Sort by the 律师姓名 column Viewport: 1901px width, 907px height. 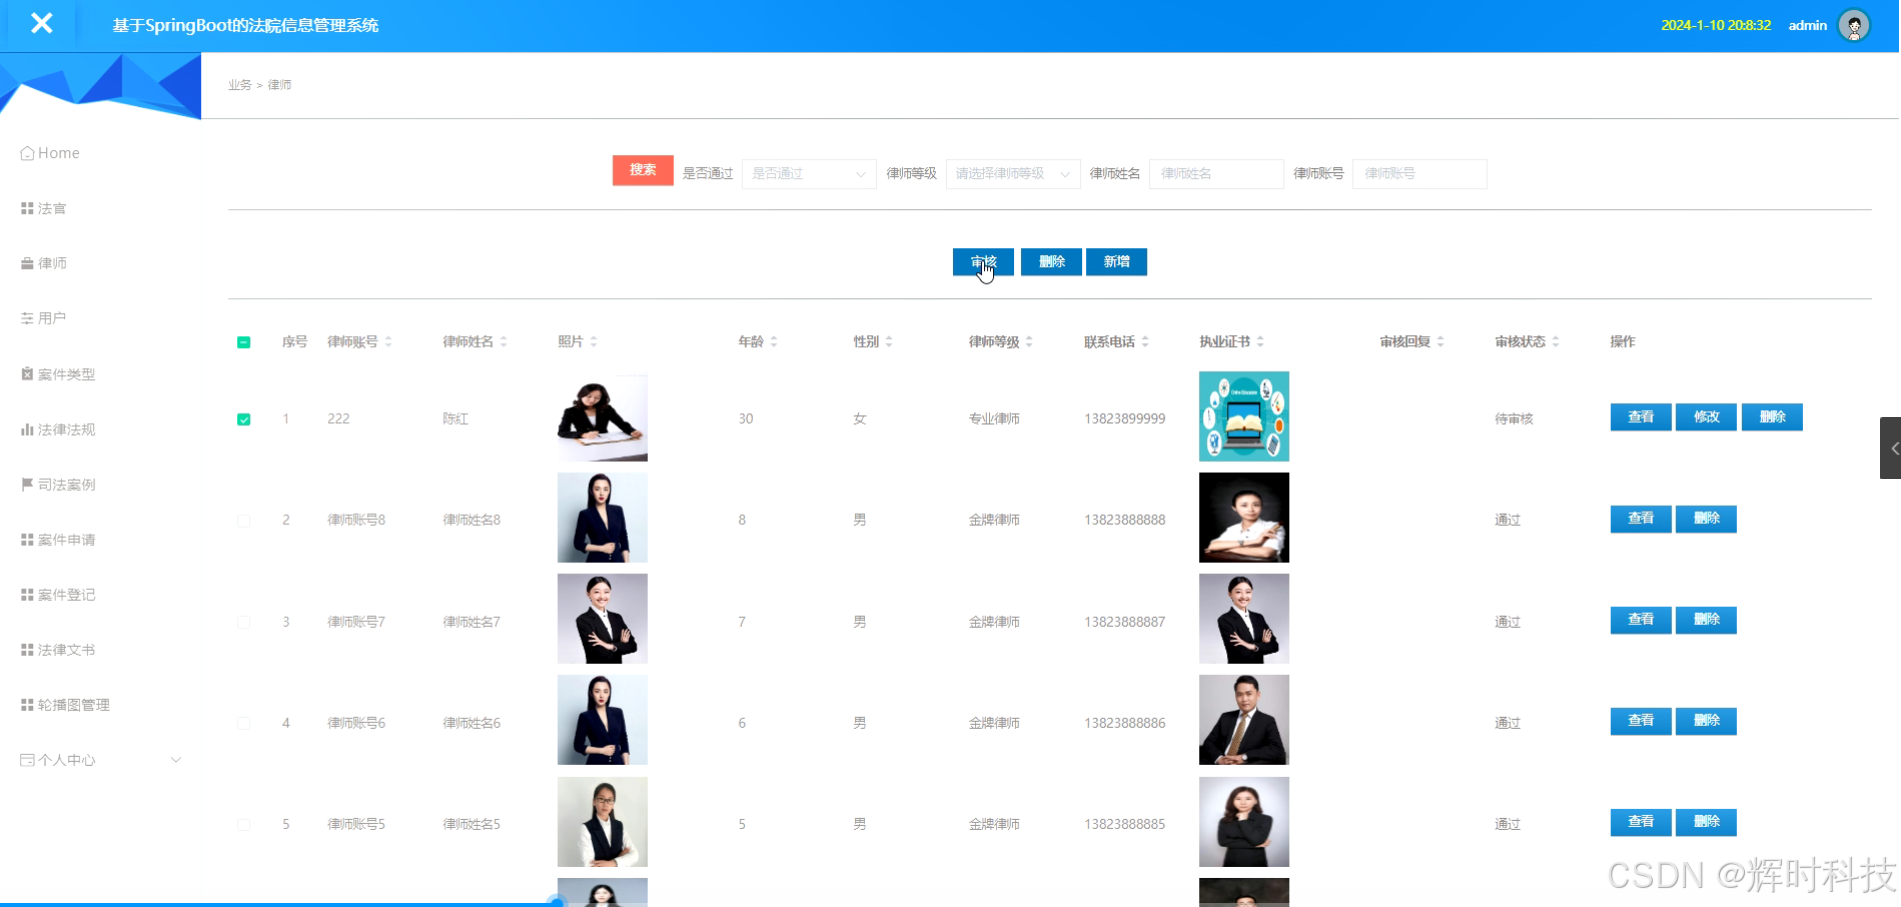coord(503,342)
